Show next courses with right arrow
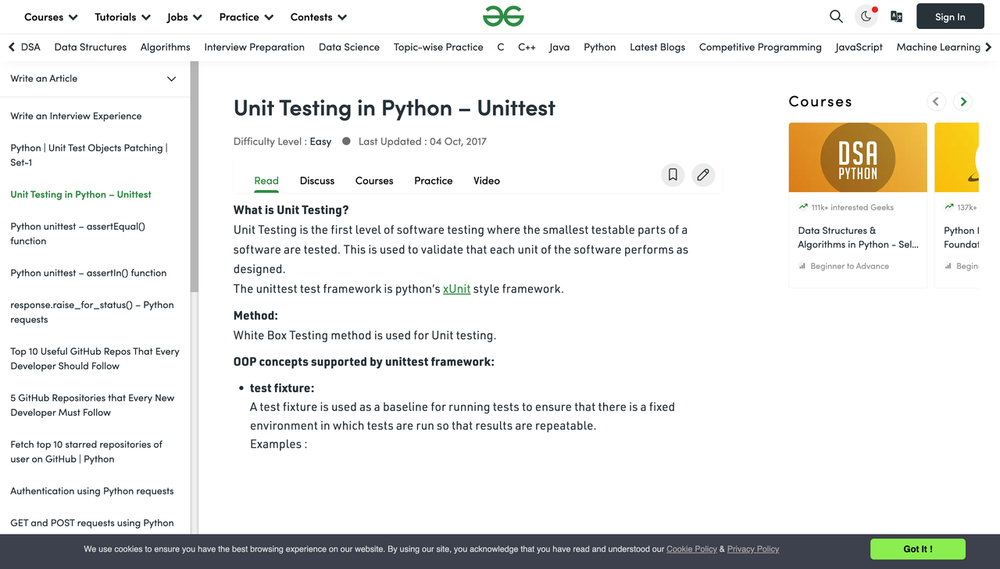Image resolution: width=1000 pixels, height=569 pixels. [963, 101]
